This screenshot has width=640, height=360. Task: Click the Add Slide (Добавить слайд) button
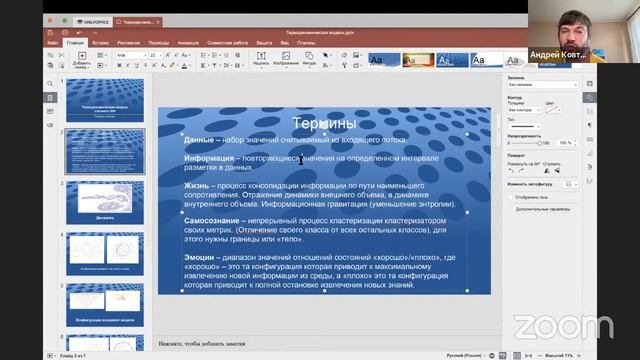pyautogui.click(x=82, y=59)
